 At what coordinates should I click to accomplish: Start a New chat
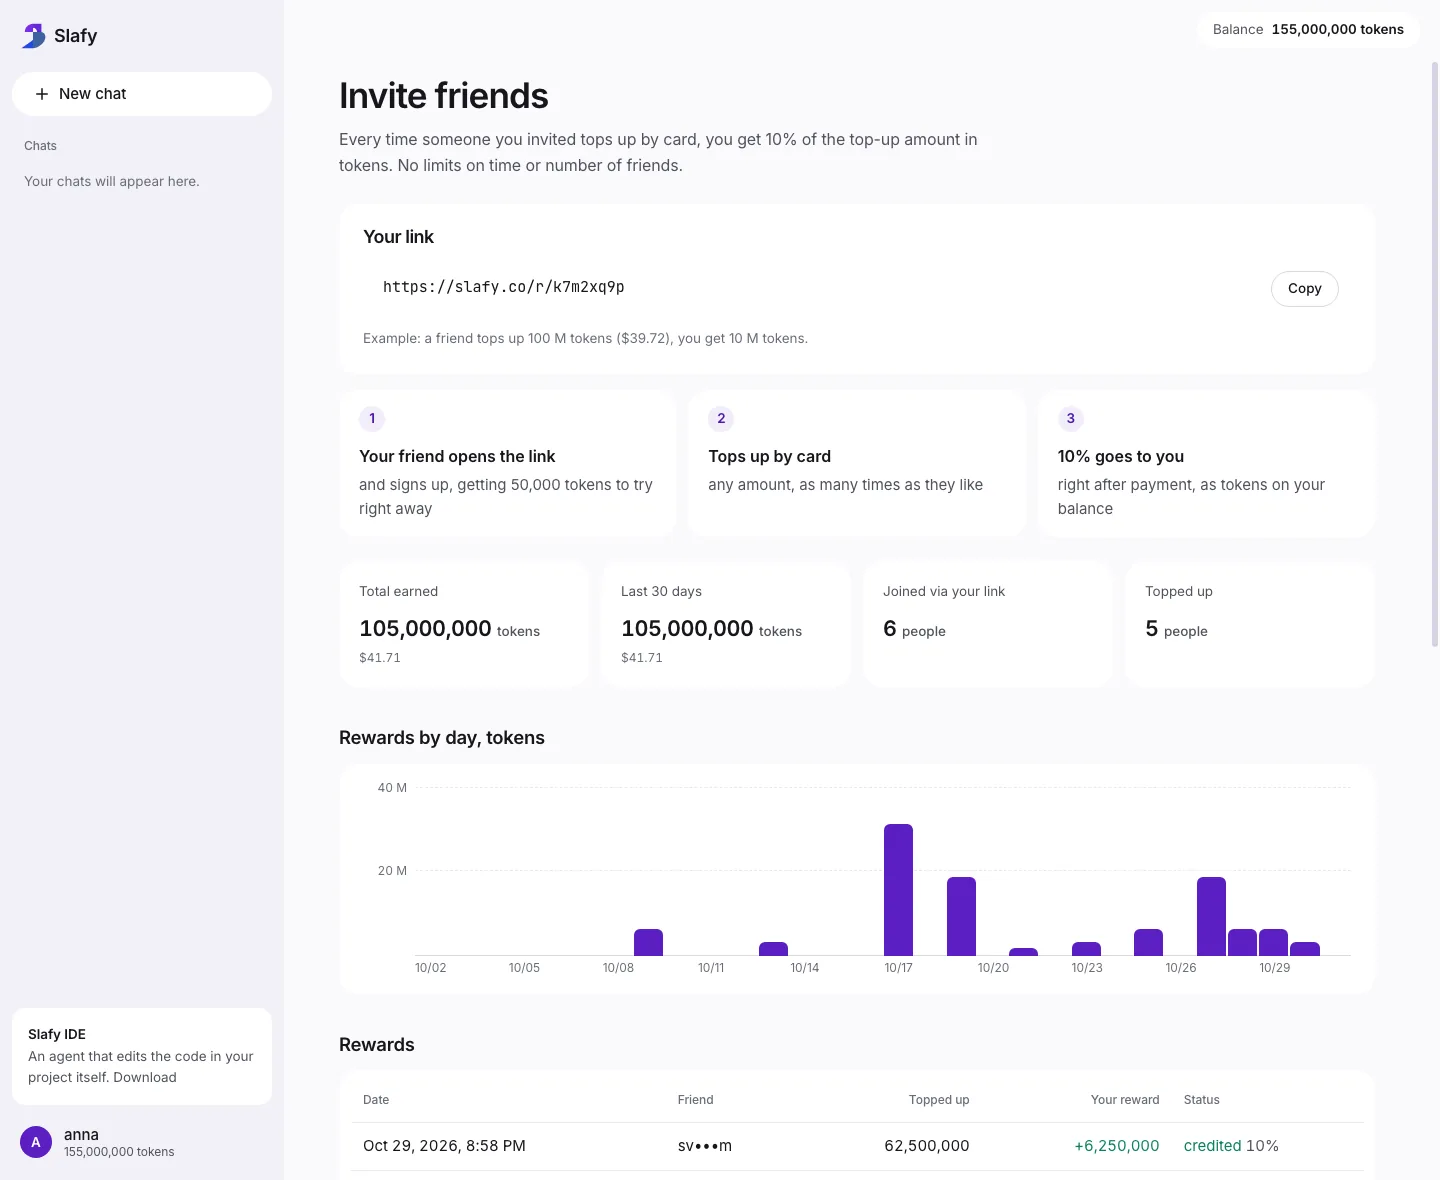pyautogui.click(x=142, y=94)
